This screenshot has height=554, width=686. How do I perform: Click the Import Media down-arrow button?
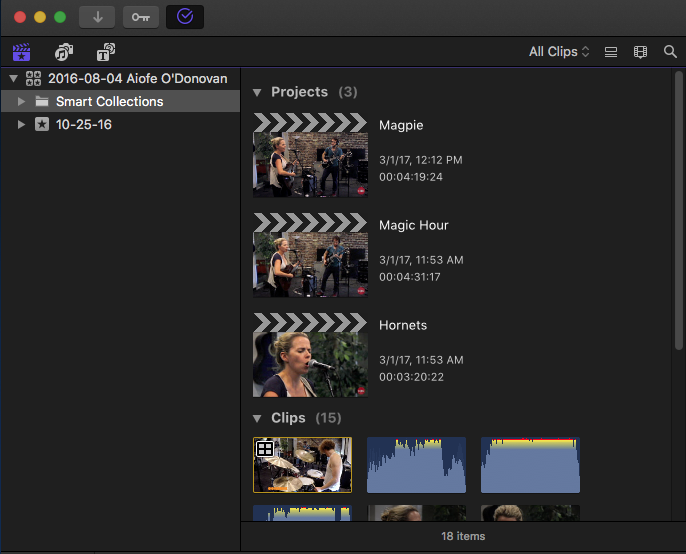pos(97,17)
